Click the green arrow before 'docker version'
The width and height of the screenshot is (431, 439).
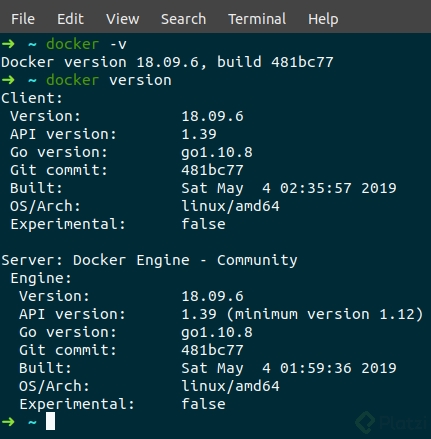[8, 80]
